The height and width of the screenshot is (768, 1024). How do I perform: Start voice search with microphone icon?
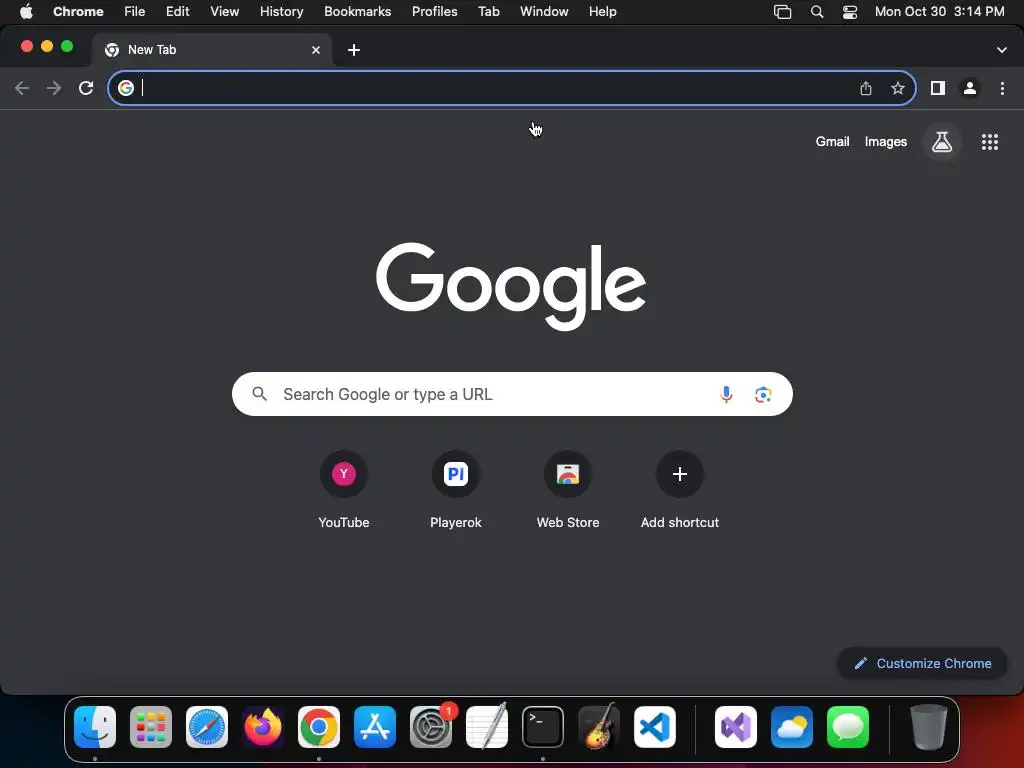click(x=726, y=394)
